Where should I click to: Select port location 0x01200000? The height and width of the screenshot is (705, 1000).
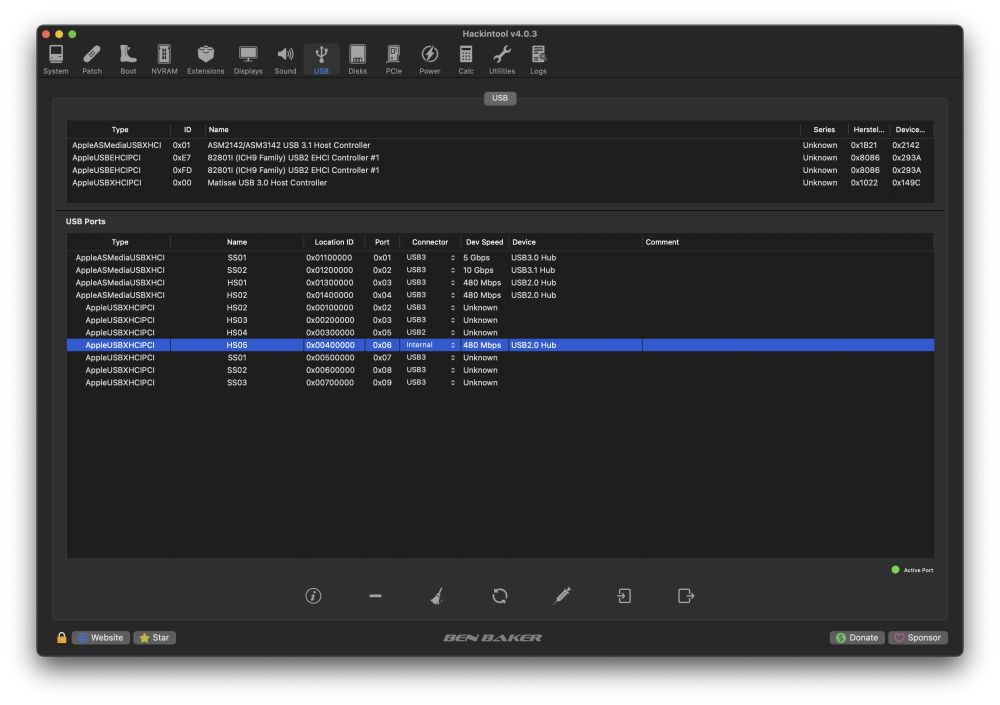tap(329, 270)
